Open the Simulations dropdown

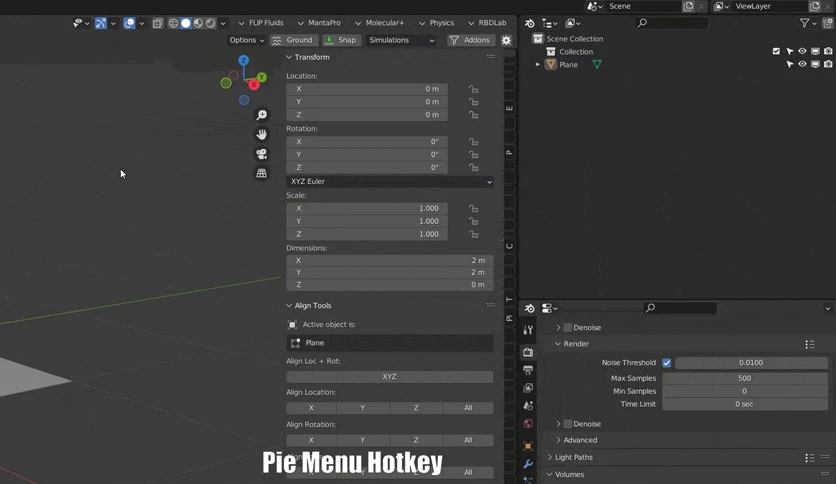click(401, 40)
